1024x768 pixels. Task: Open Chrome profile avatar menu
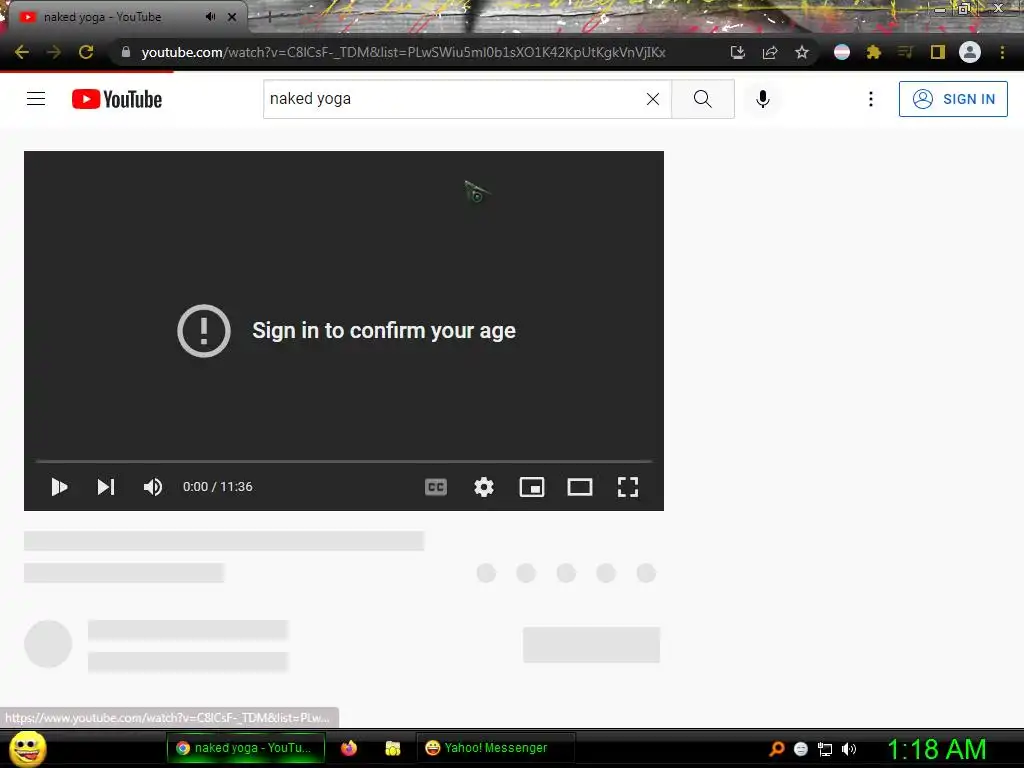pyautogui.click(x=970, y=52)
